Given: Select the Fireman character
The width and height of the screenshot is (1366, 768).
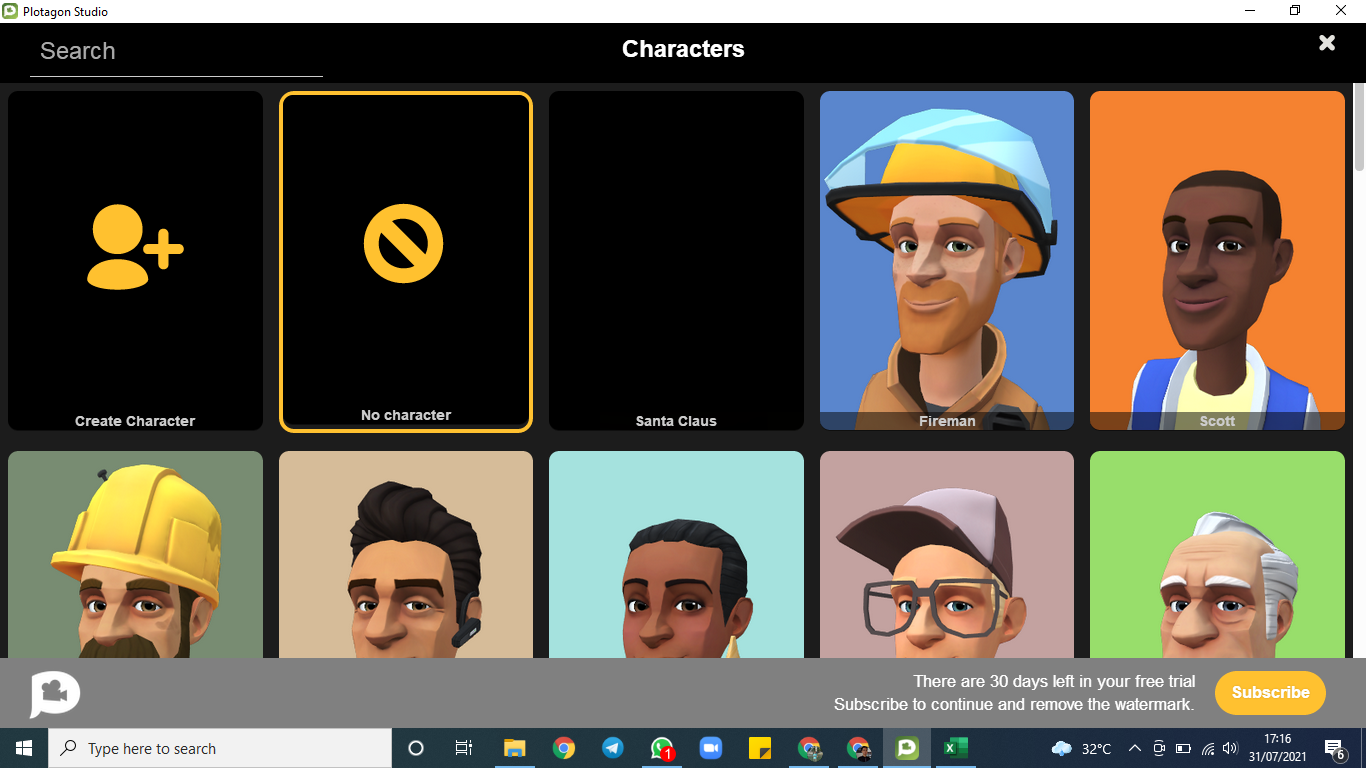Looking at the screenshot, I should [x=947, y=261].
